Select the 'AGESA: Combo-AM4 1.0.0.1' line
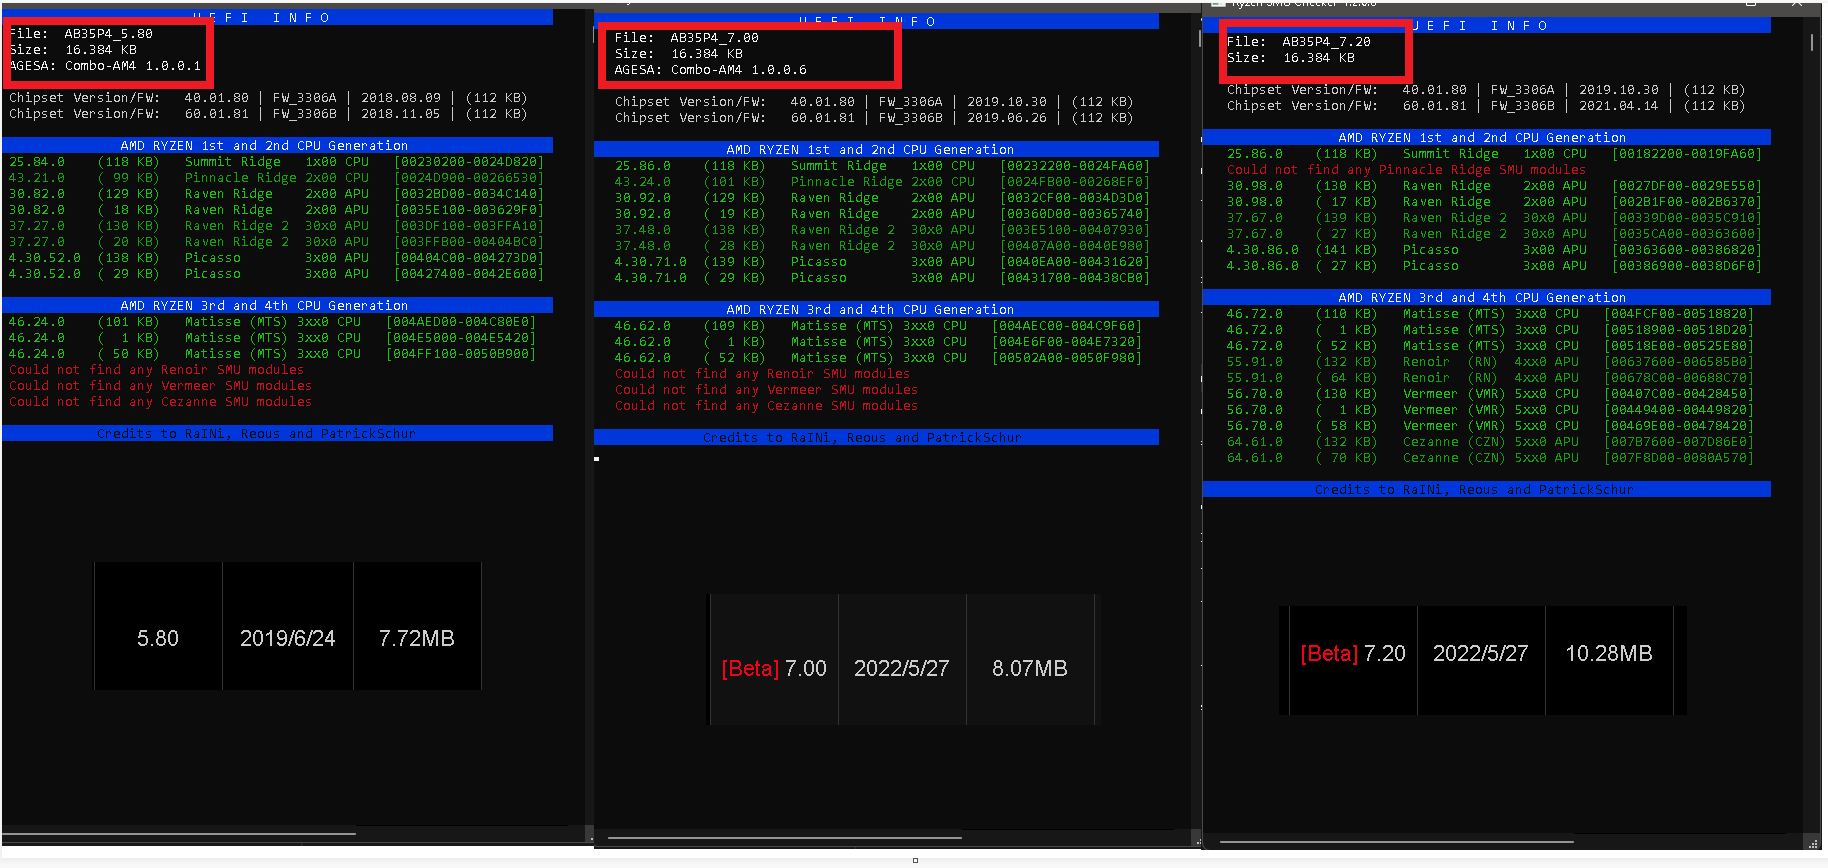The width and height of the screenshot is (1828, 868). (x=105, y=66)
